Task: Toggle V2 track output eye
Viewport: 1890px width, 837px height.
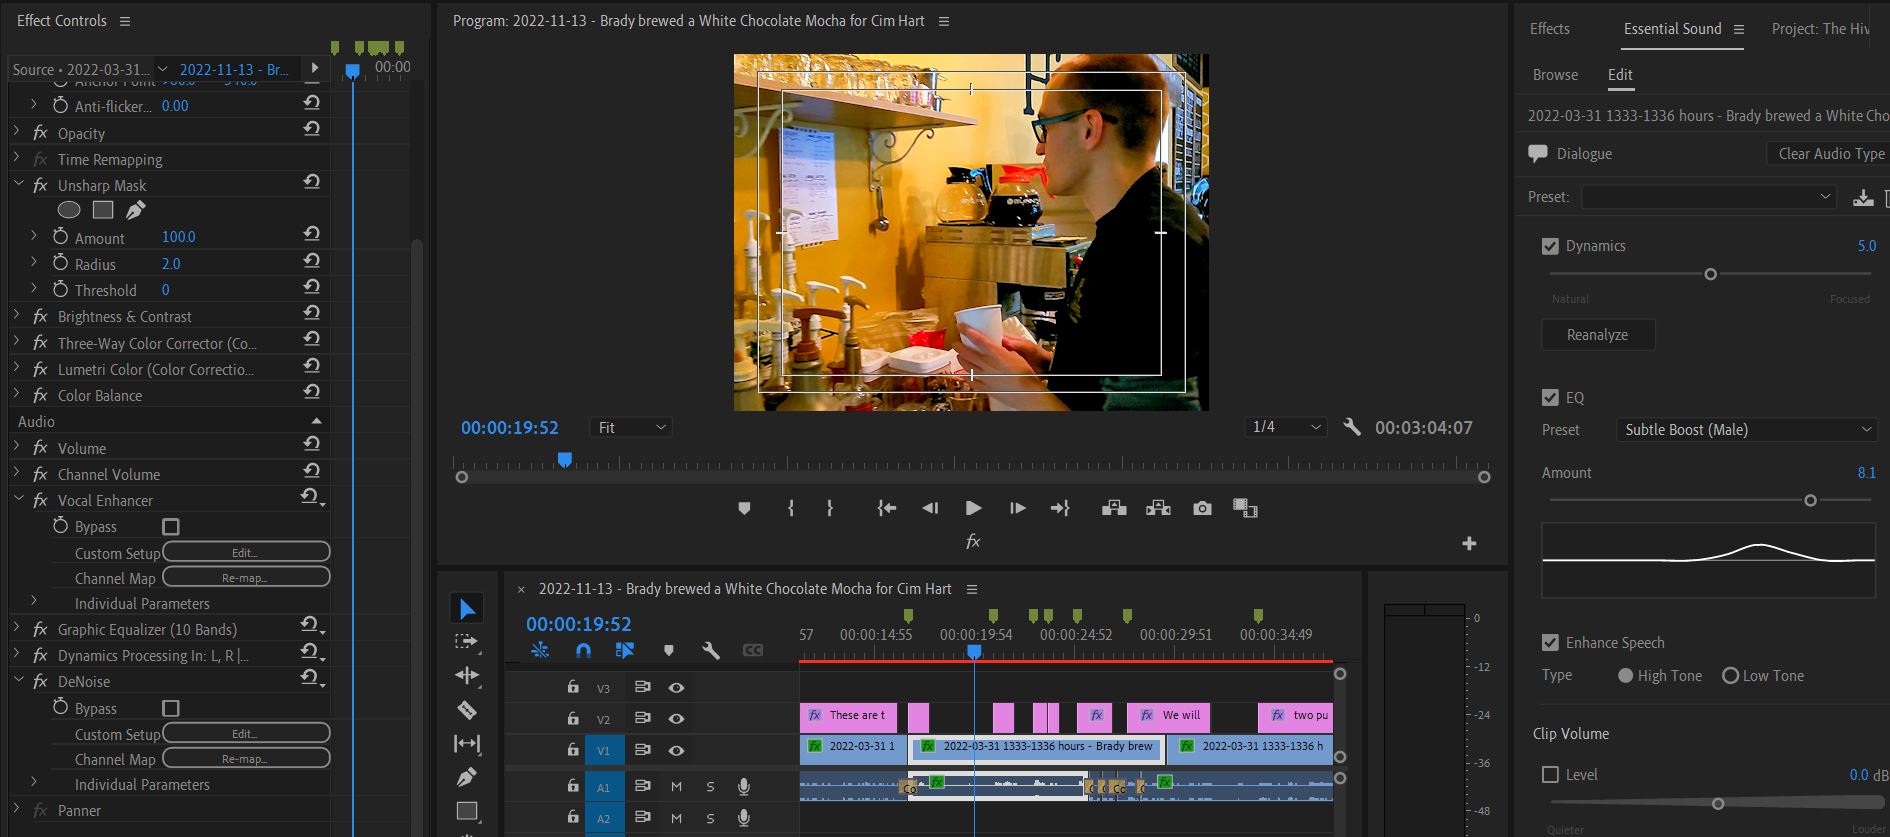Action: [676, 718]
